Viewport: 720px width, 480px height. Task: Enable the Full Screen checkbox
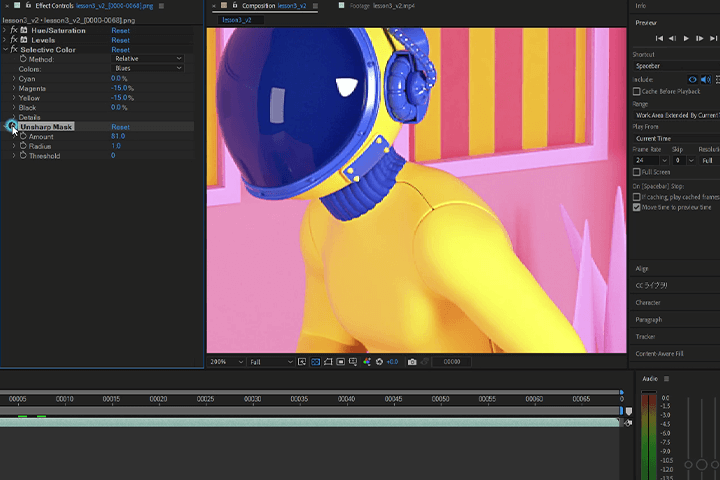(636, 172)
